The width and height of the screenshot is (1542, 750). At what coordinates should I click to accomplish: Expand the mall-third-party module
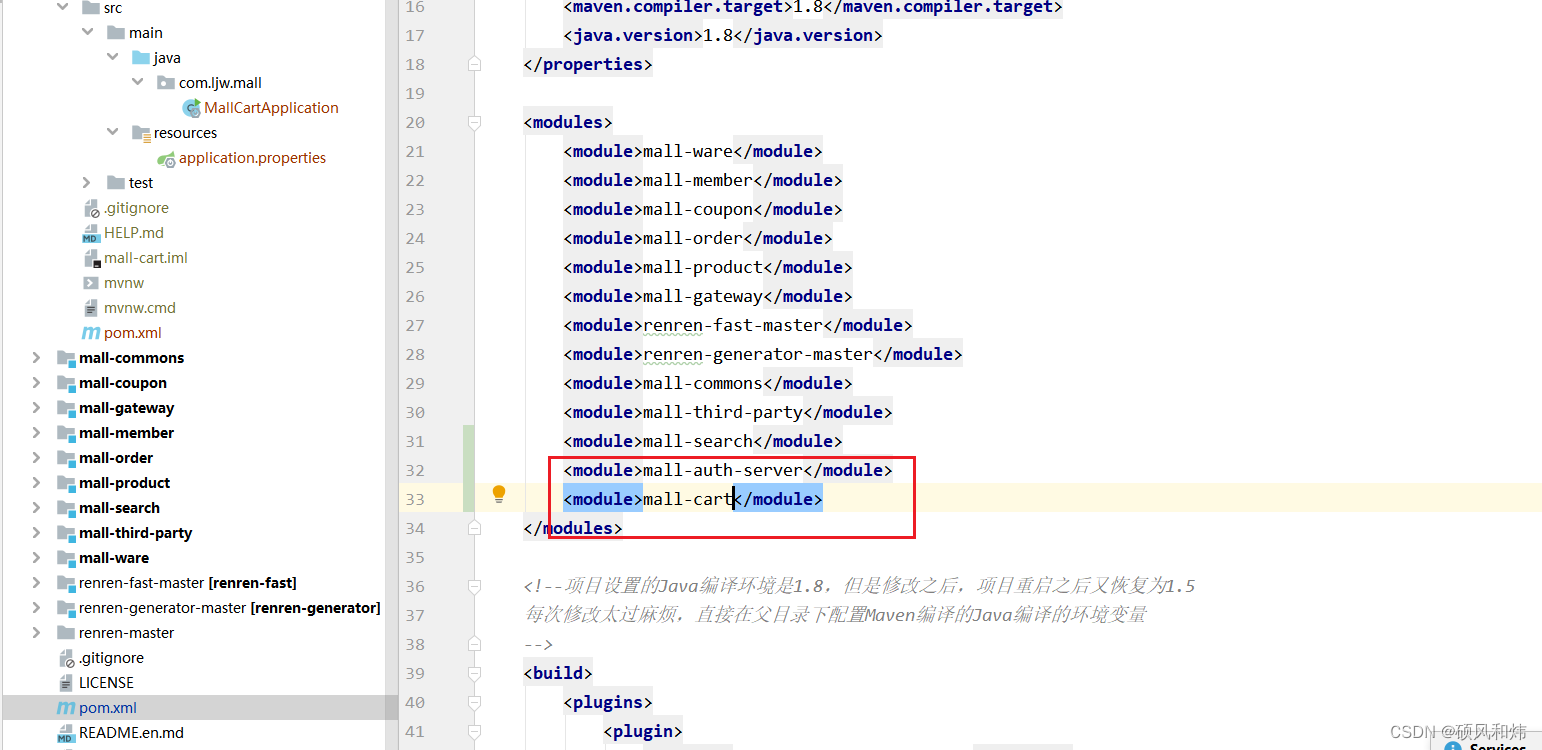pyautogui.click(x=37, y=533)
